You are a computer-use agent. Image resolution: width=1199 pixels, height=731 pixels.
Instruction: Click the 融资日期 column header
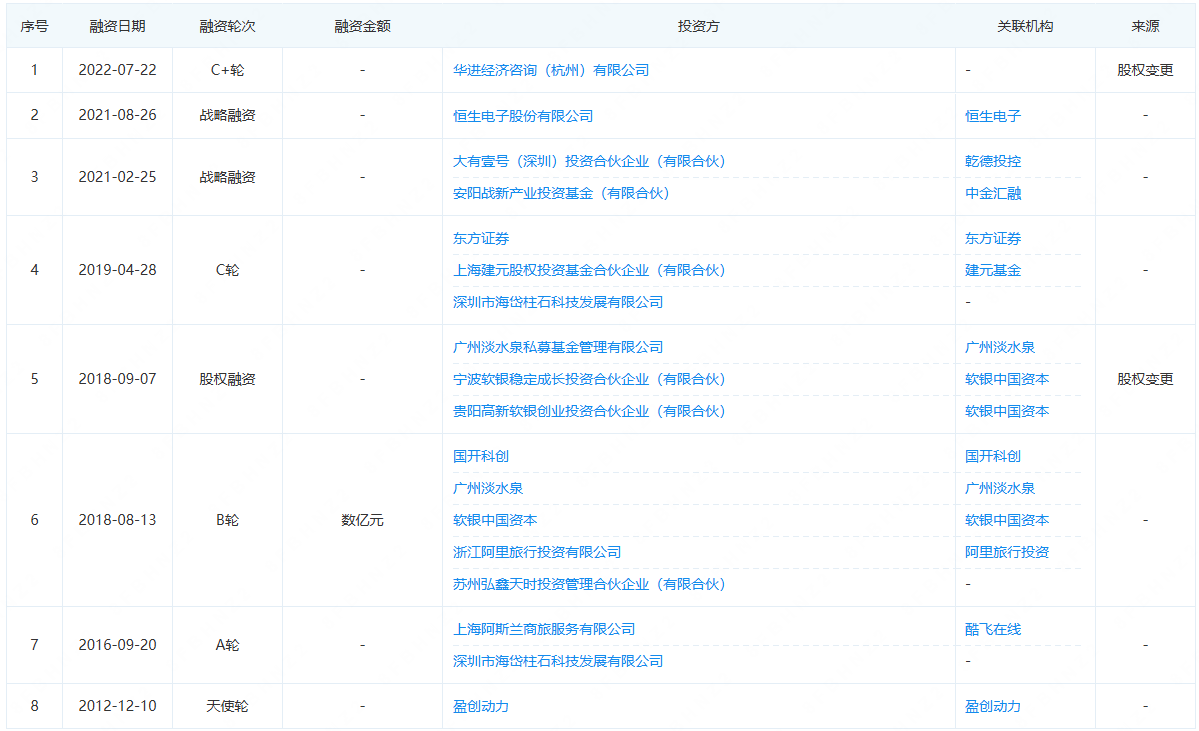pos(117,27)
